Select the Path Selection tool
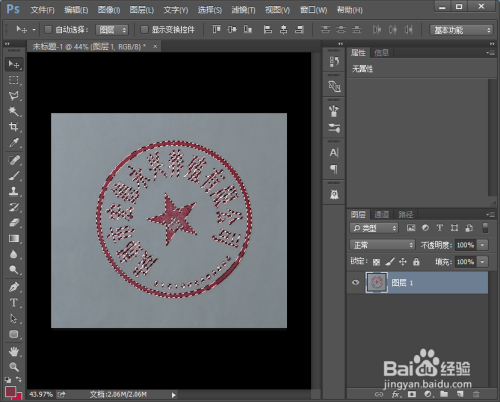Viewport: 500px width, 402px height. 14,318
